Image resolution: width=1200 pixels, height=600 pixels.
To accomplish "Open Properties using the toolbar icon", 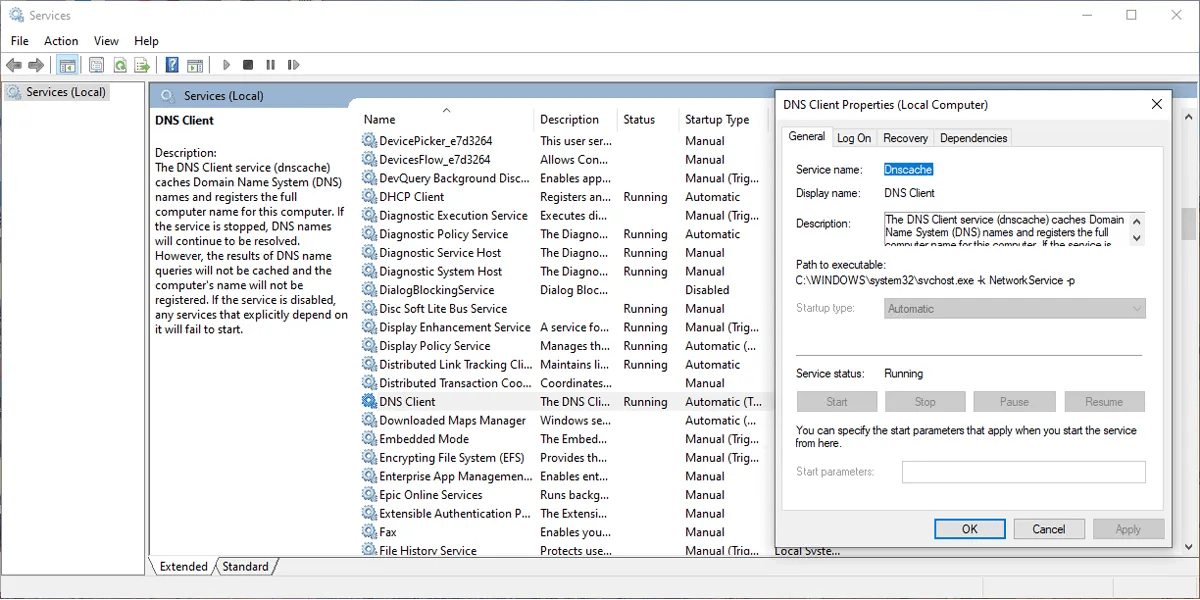I will tap(95, 64).
